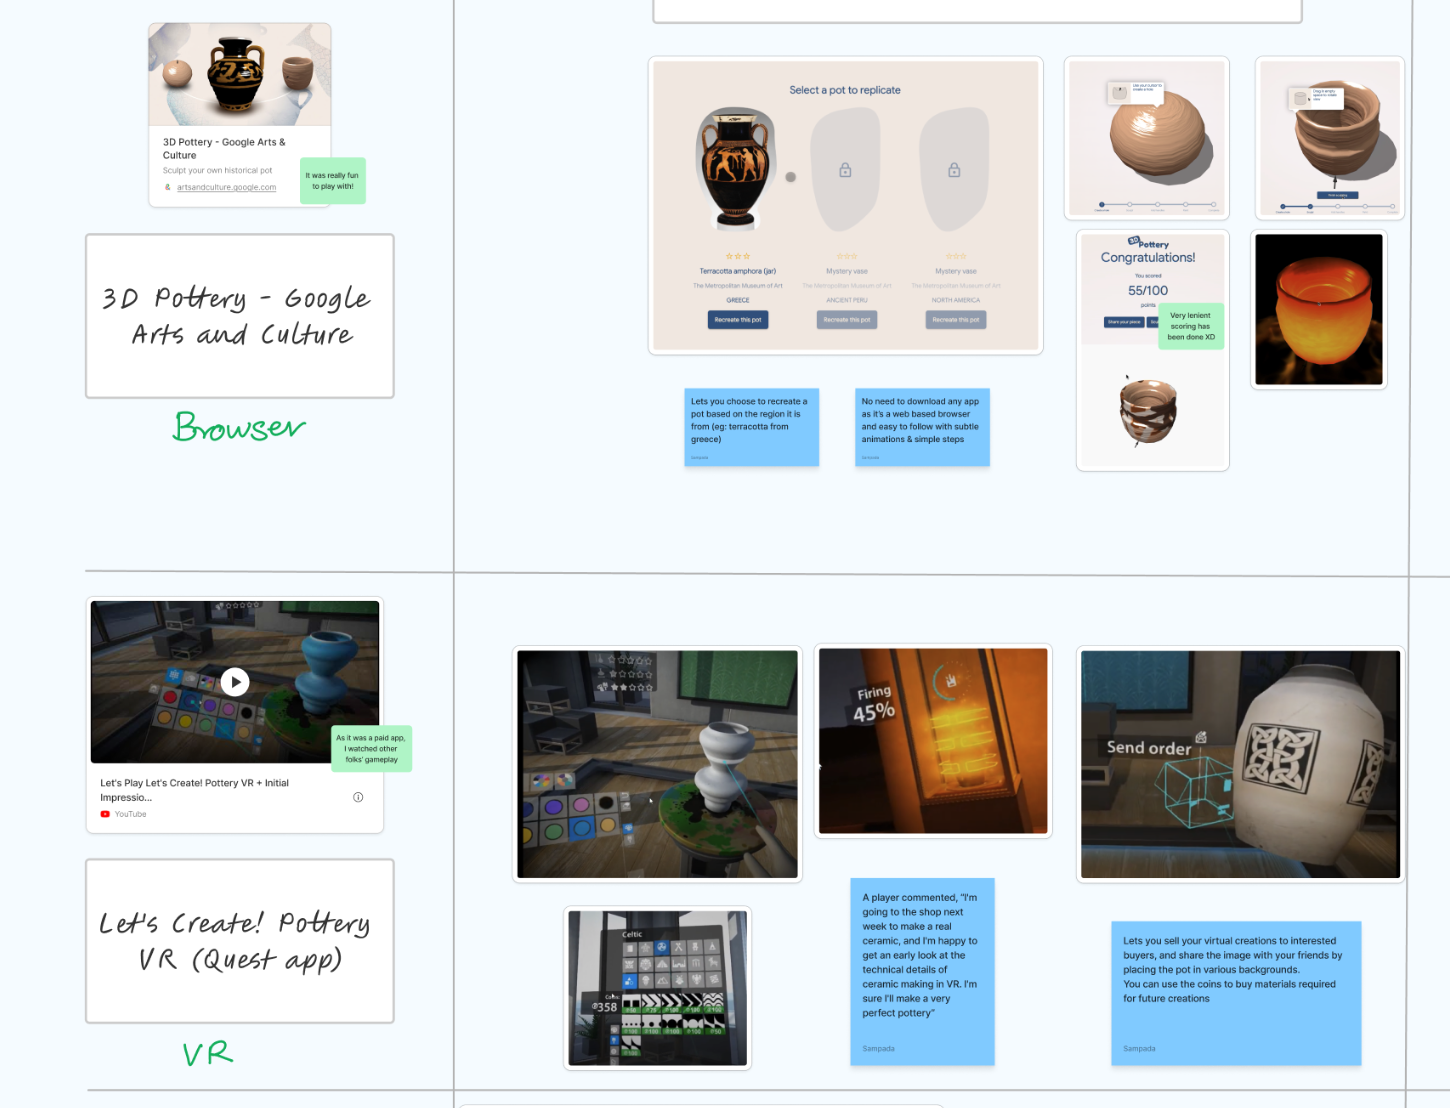Click the 3D Pottery logo above Congratulations
Image resolution: width=1450 pixels, height=1108 pixels.
pos(1148,242)
